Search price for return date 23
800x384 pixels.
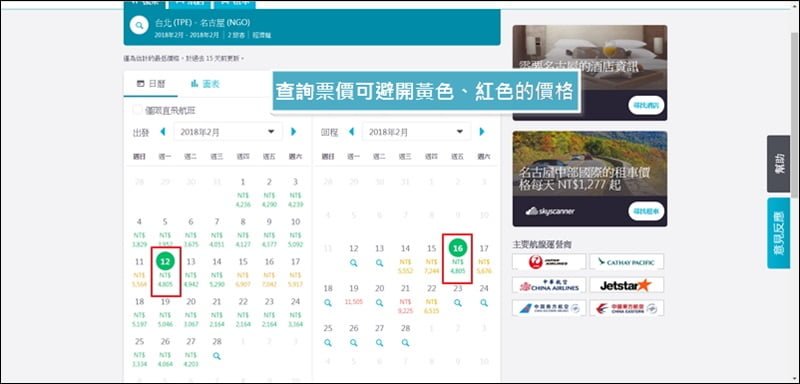(458, 302)
